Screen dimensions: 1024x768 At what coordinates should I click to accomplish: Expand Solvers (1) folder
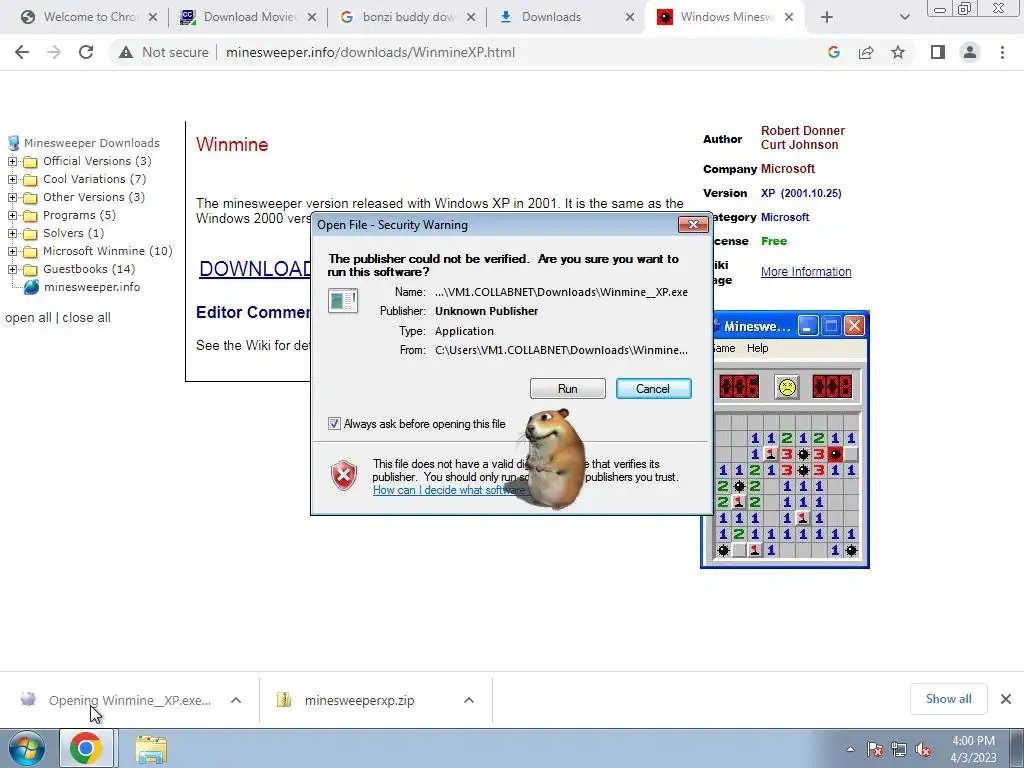[12, 233]
